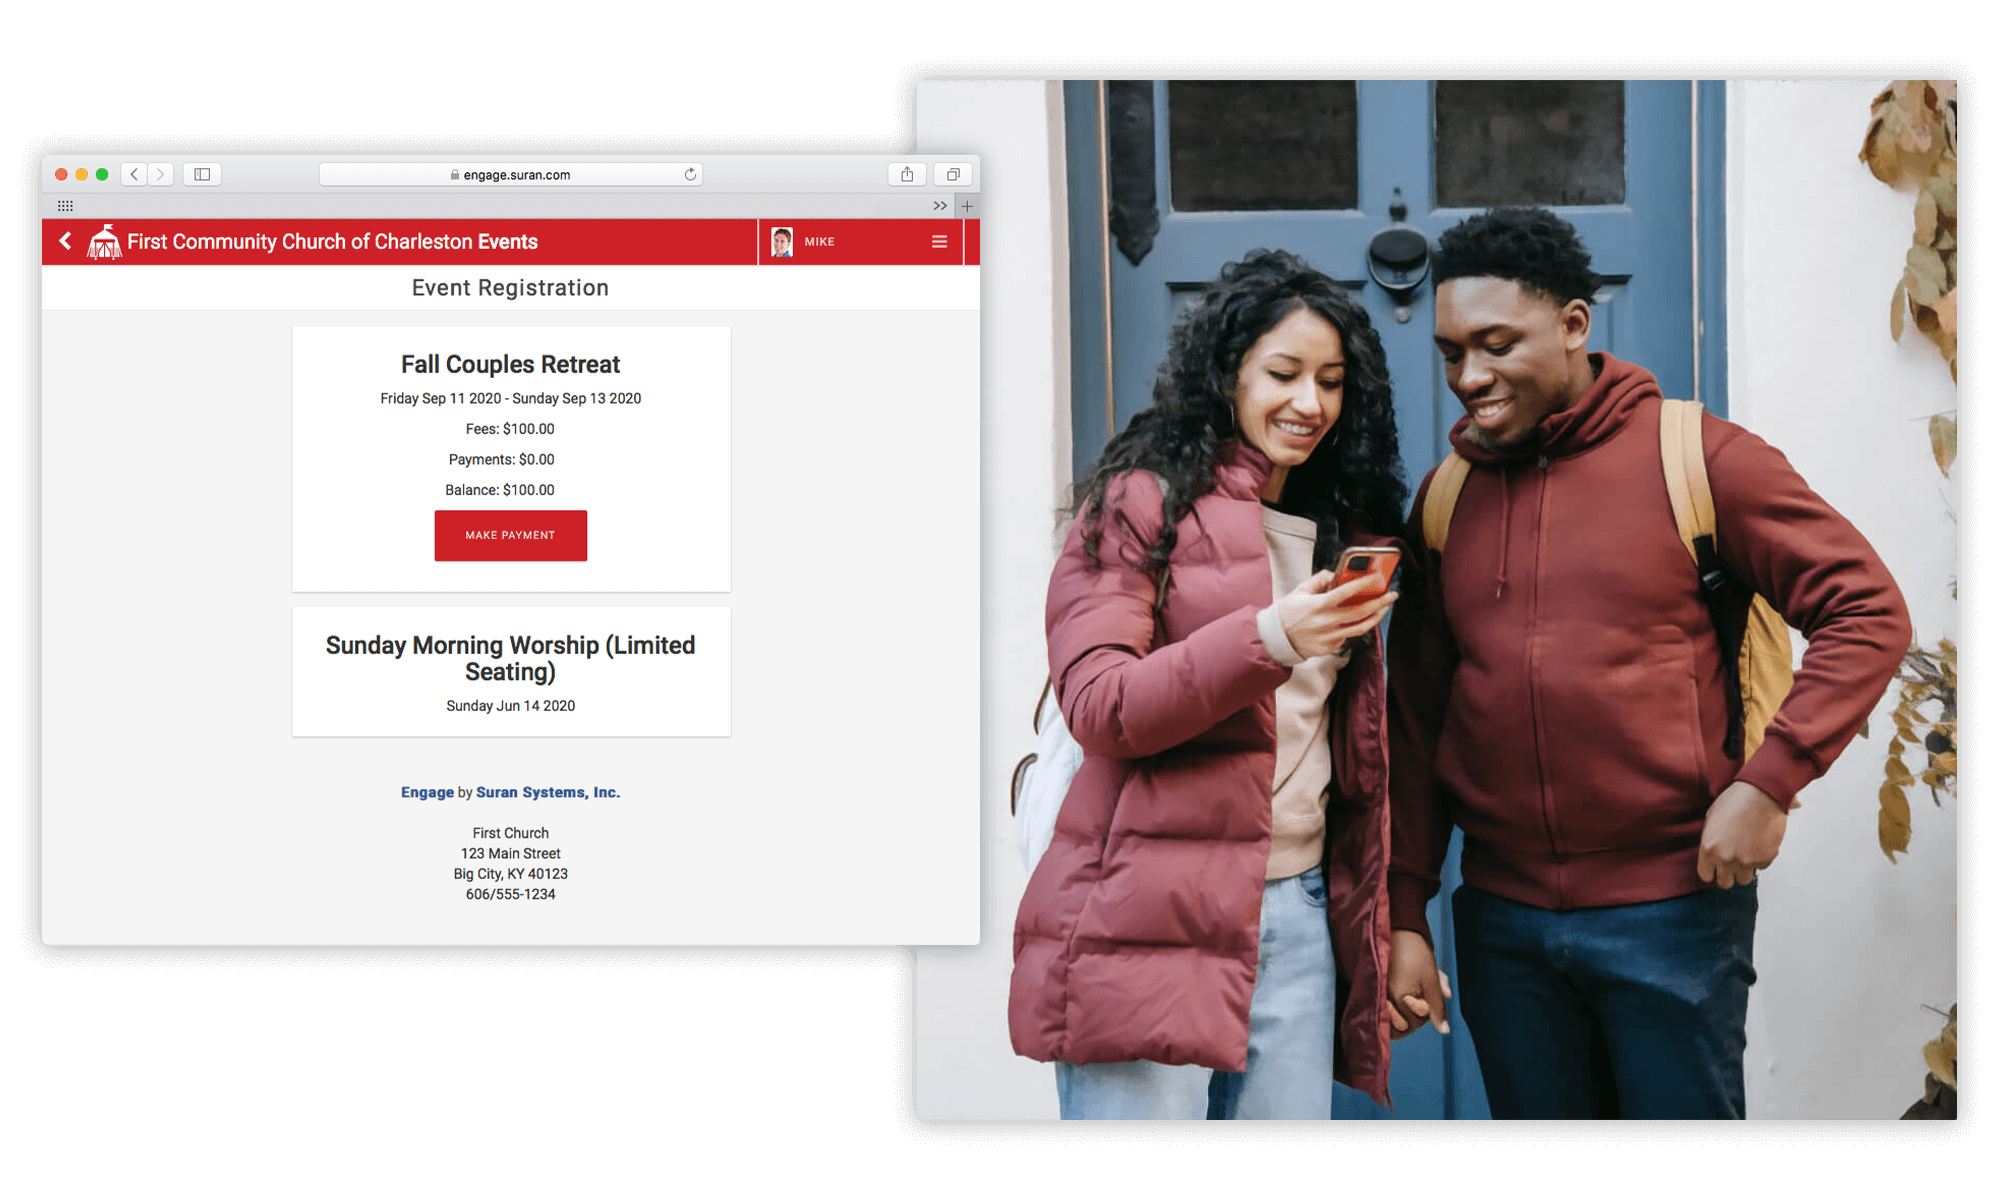The width and height of the screenshot is (2000, 1200).
Task: Click the Safari forward navigation arrow
Action: [161, 174]
